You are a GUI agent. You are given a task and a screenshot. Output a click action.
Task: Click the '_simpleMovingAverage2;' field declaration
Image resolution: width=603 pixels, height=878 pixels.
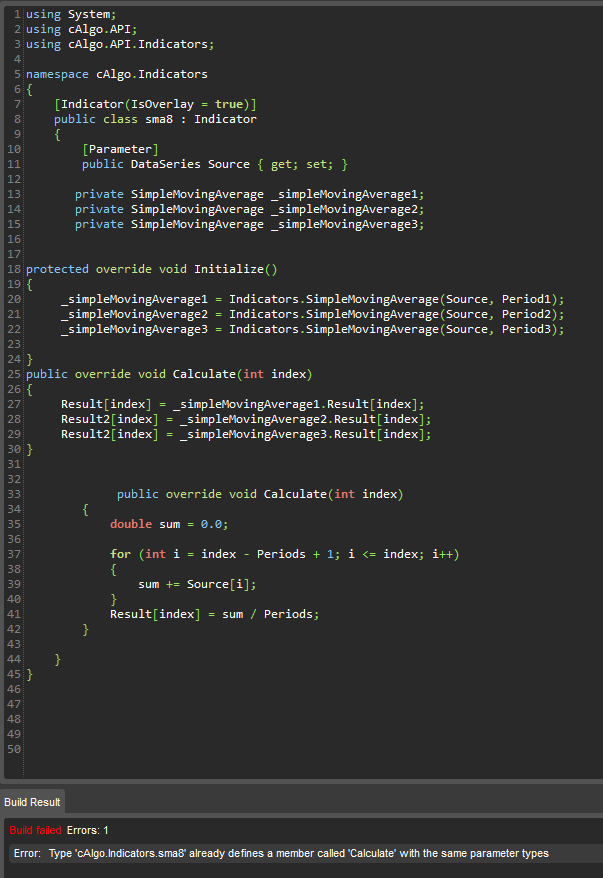point(249,209)
